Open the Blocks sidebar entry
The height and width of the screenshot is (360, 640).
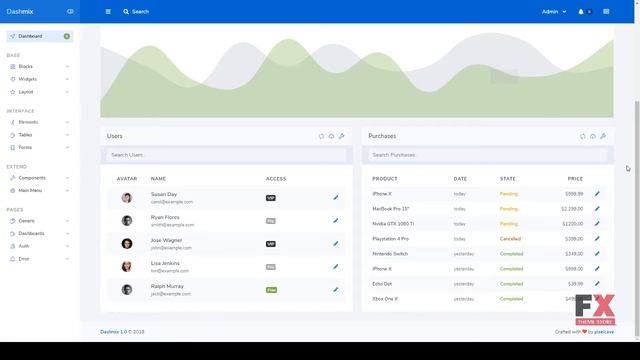pos(40,67)
